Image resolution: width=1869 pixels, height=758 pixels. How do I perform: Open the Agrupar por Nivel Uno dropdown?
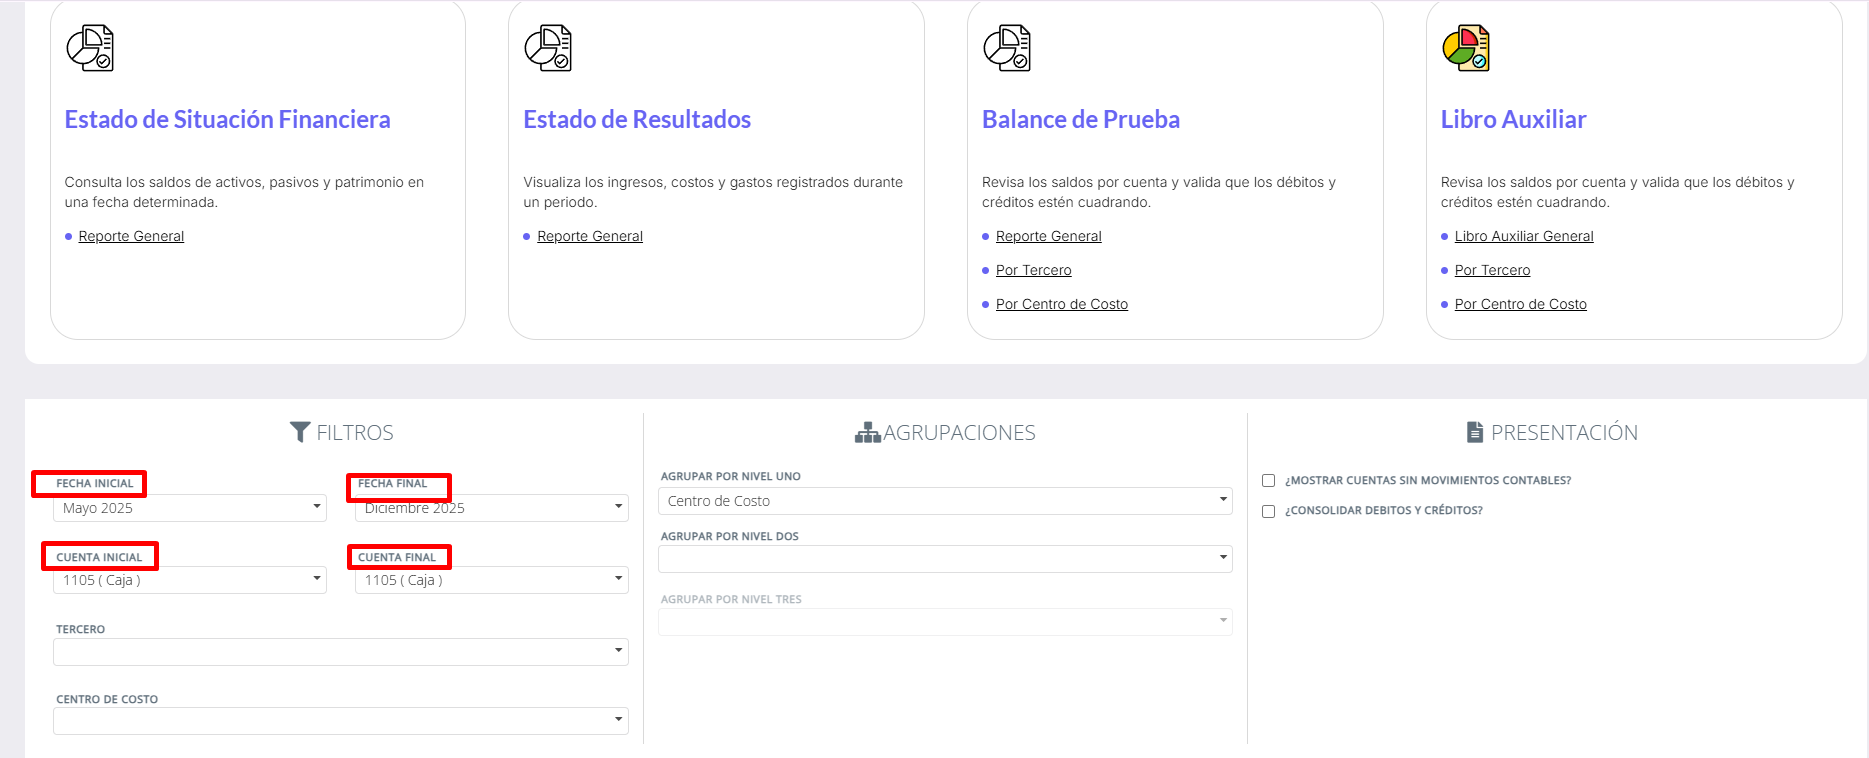click(944, 501)
